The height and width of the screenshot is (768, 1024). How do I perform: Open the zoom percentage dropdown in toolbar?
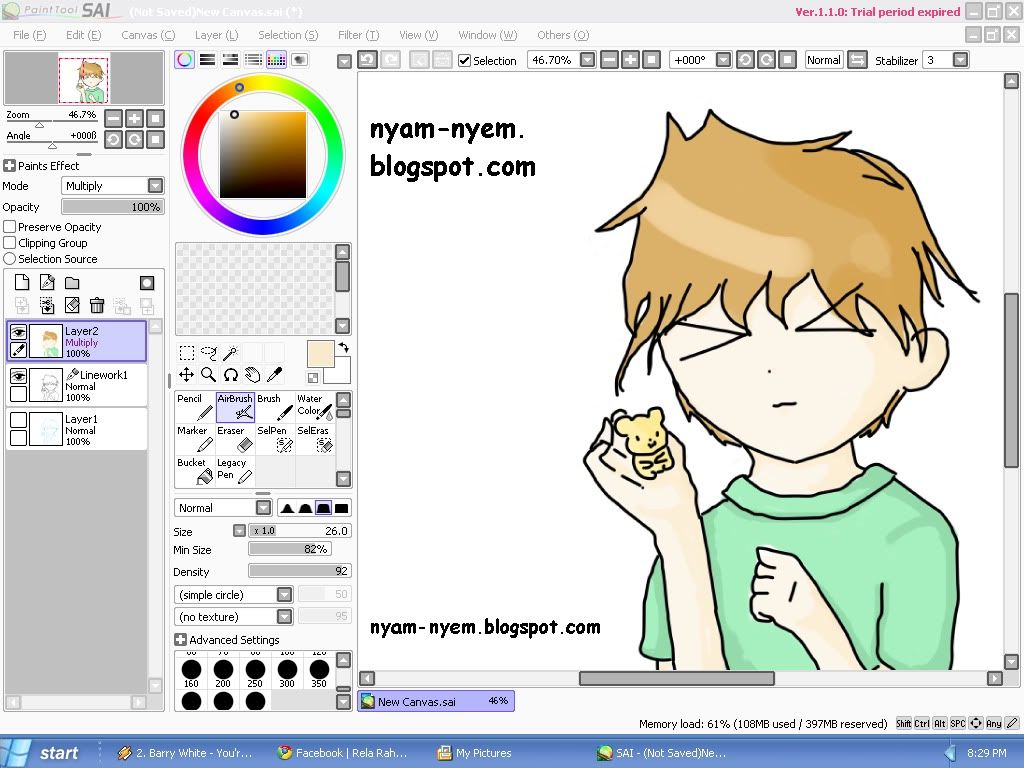click(x=588, y=60)
